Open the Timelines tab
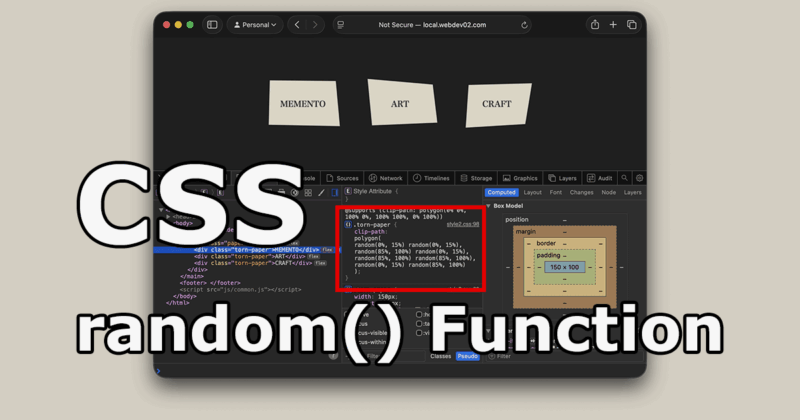Image resolution: width=800 pixels, height=420 pixels. coord(431,178)
